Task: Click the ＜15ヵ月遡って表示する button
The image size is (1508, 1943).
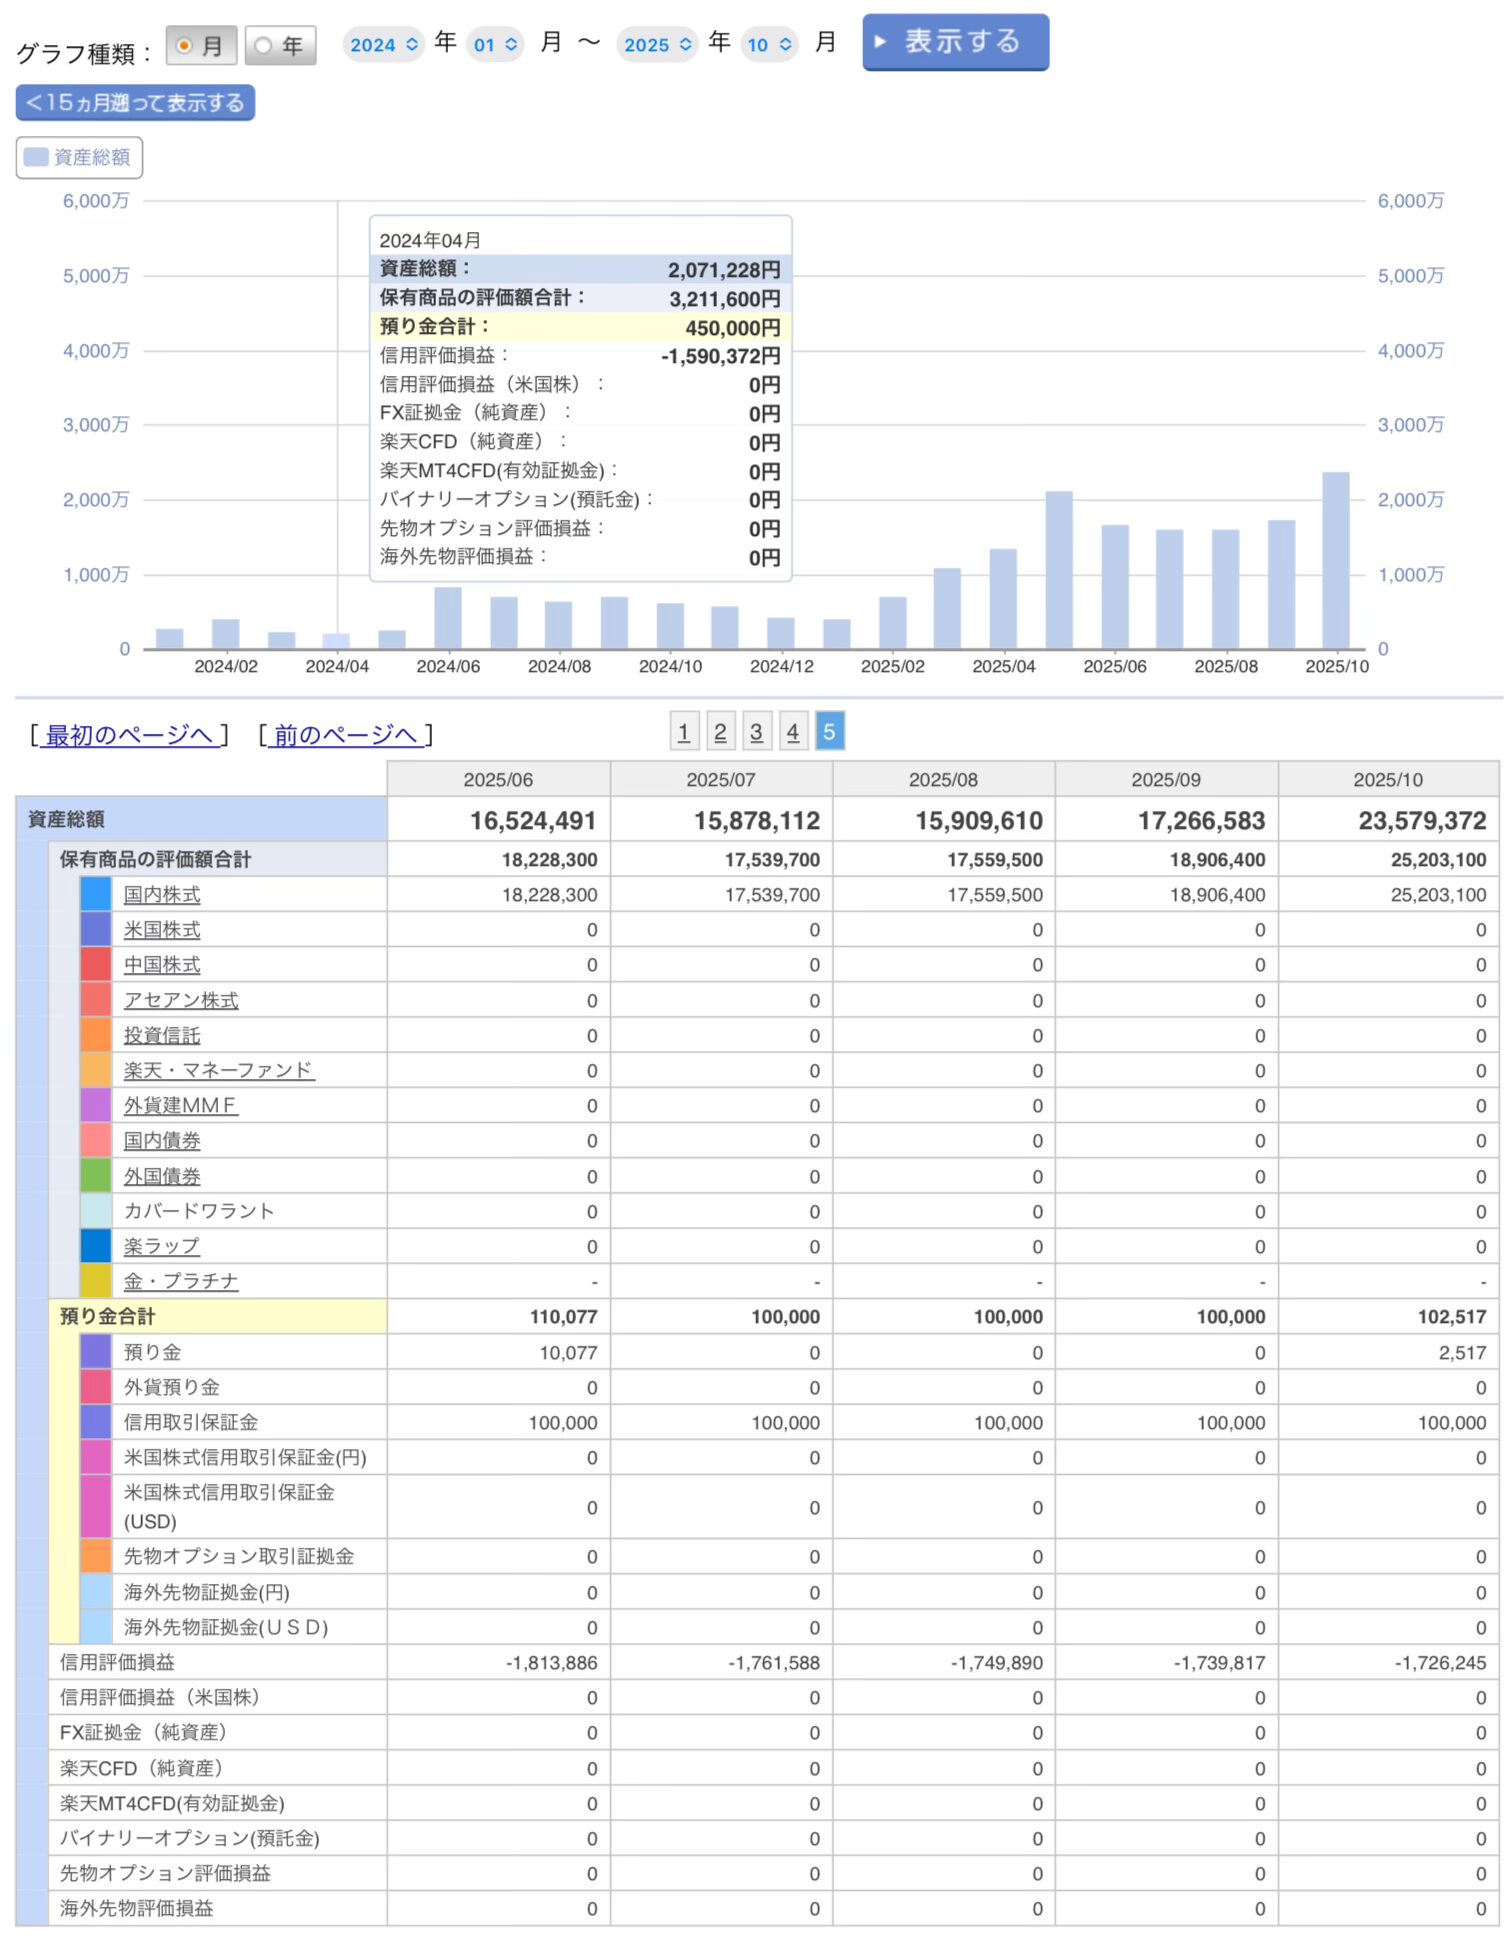Action: tap(135, 103)
